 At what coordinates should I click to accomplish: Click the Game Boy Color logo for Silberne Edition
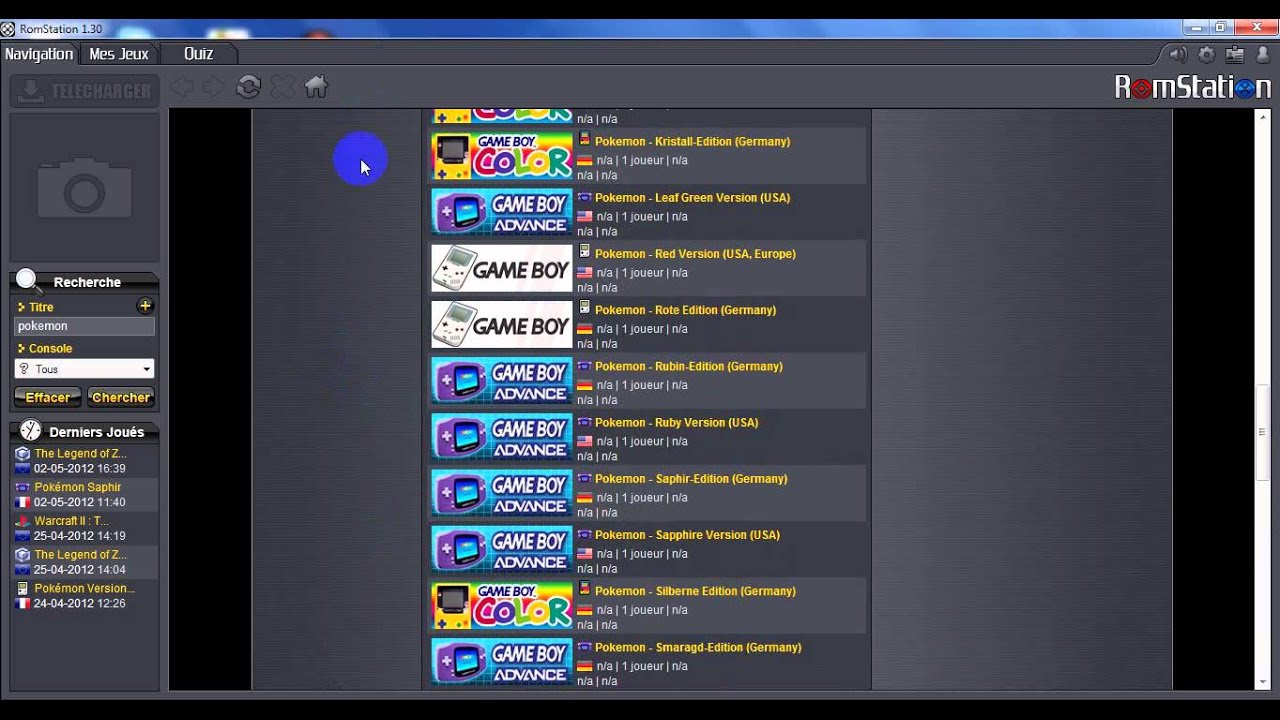[502, 605]
